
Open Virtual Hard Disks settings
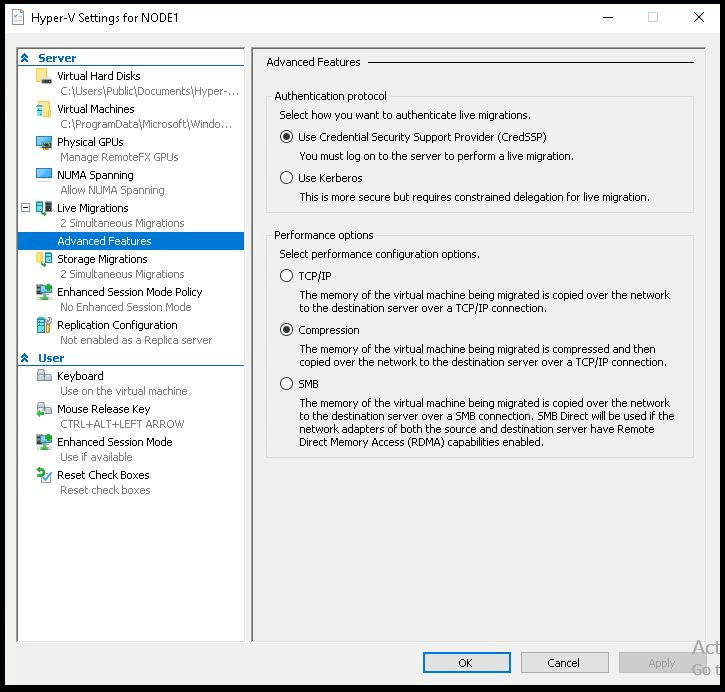[98, 76]
